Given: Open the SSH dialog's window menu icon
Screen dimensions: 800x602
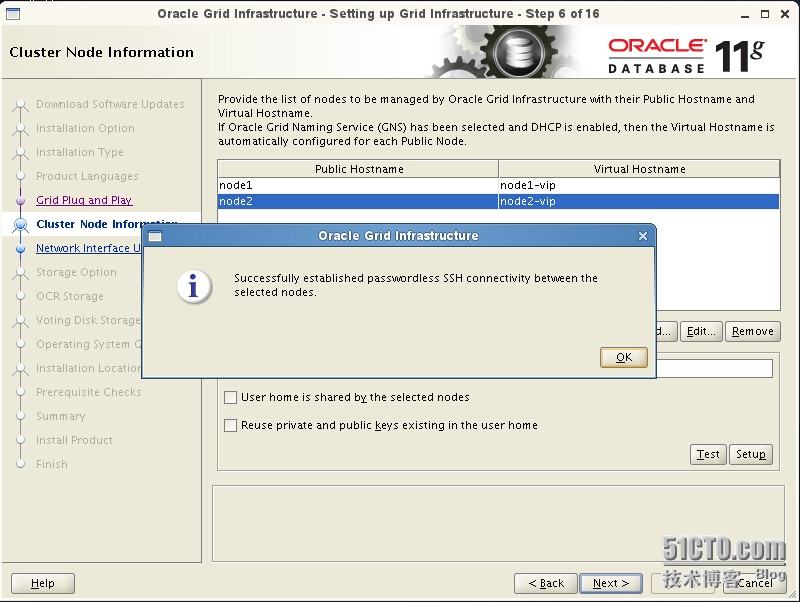Looking at the screenshot, I should tap(155, 236).
